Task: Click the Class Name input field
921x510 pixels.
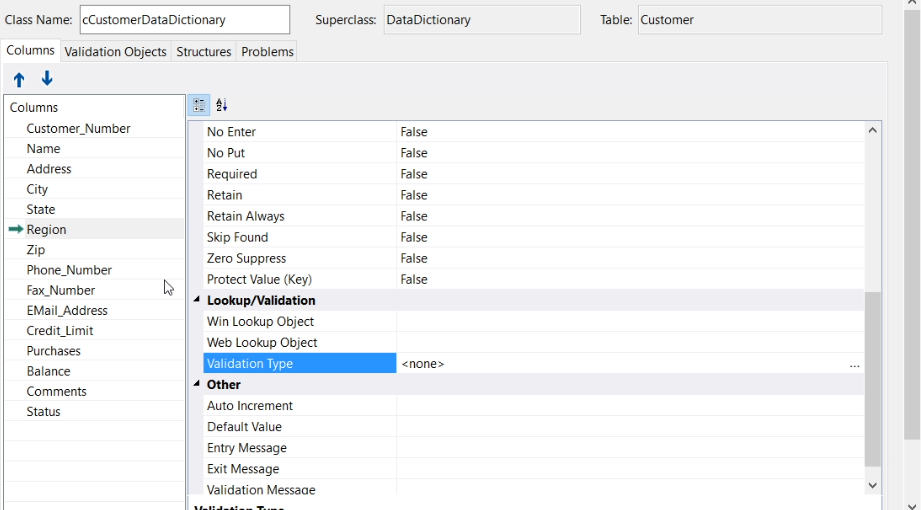Action: (x=184, y=20)
